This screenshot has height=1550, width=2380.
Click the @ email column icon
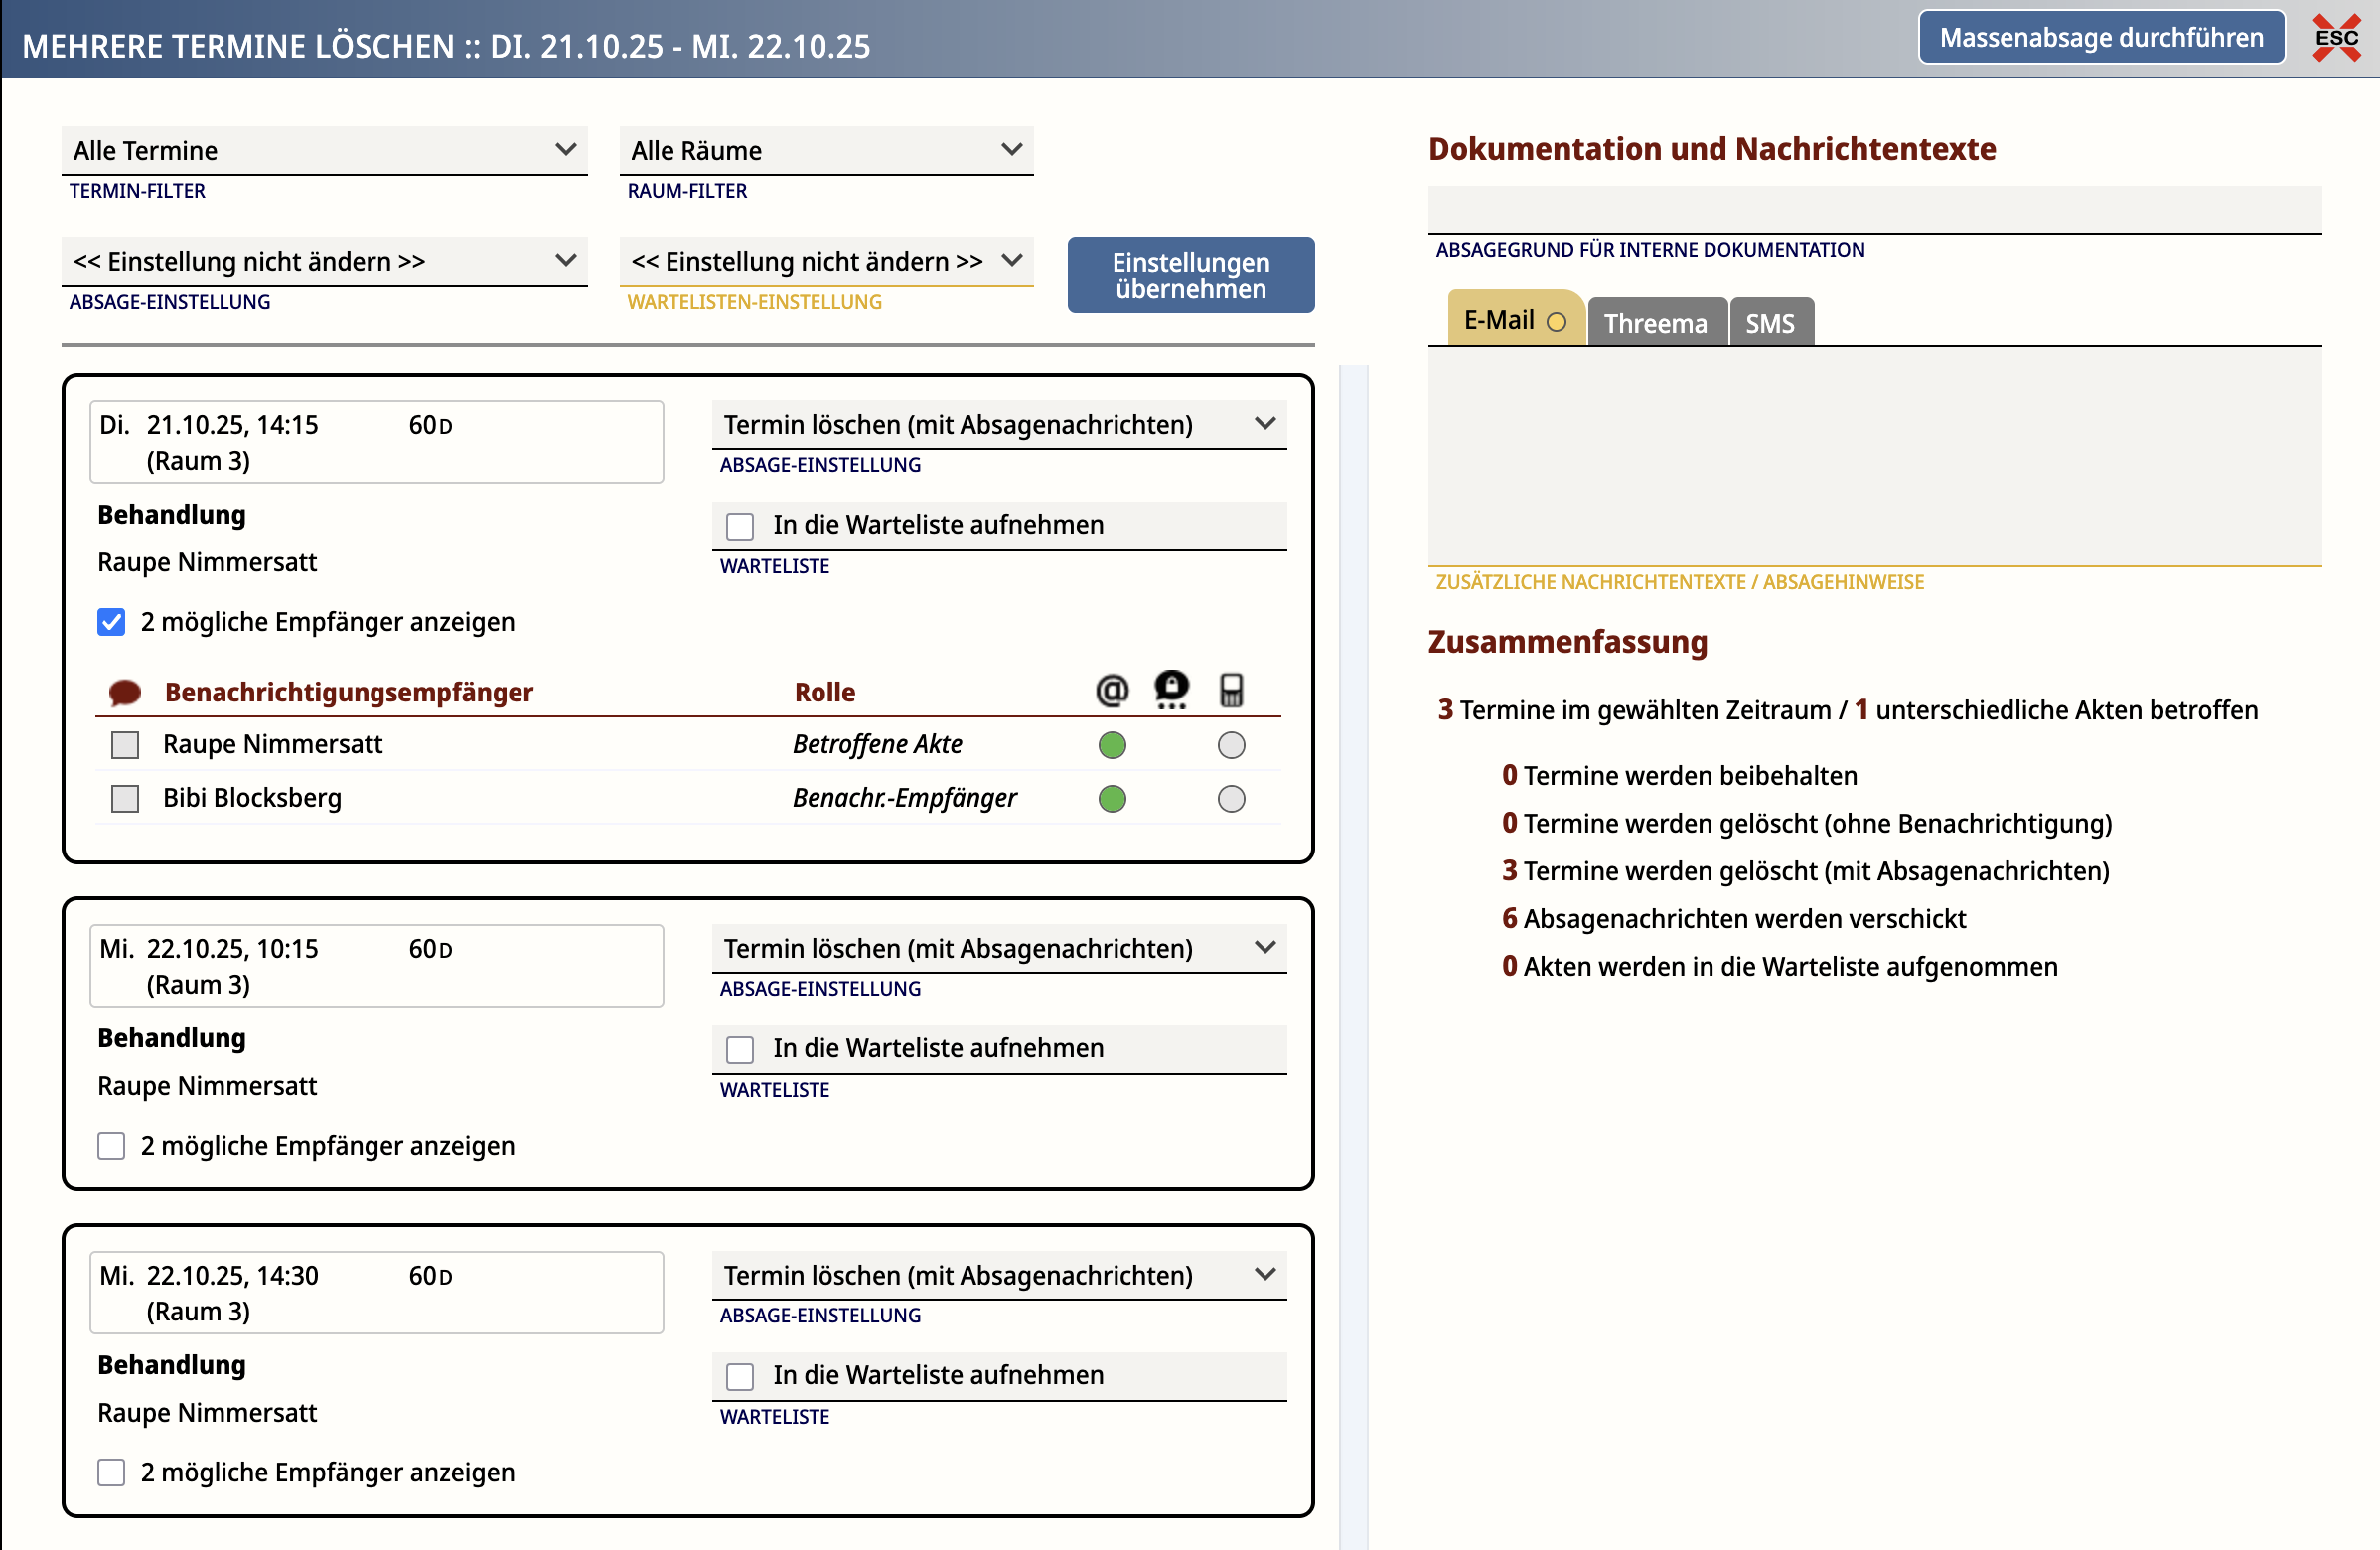[1112, 690]
